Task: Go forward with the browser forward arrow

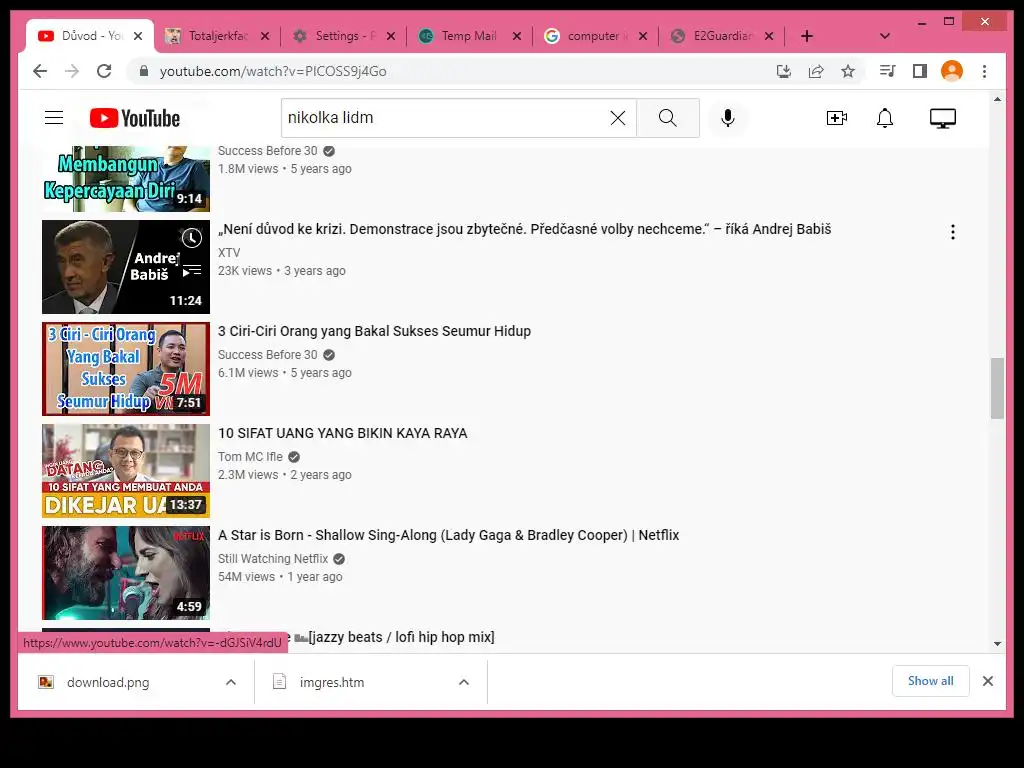Action: tap(72, 71)
